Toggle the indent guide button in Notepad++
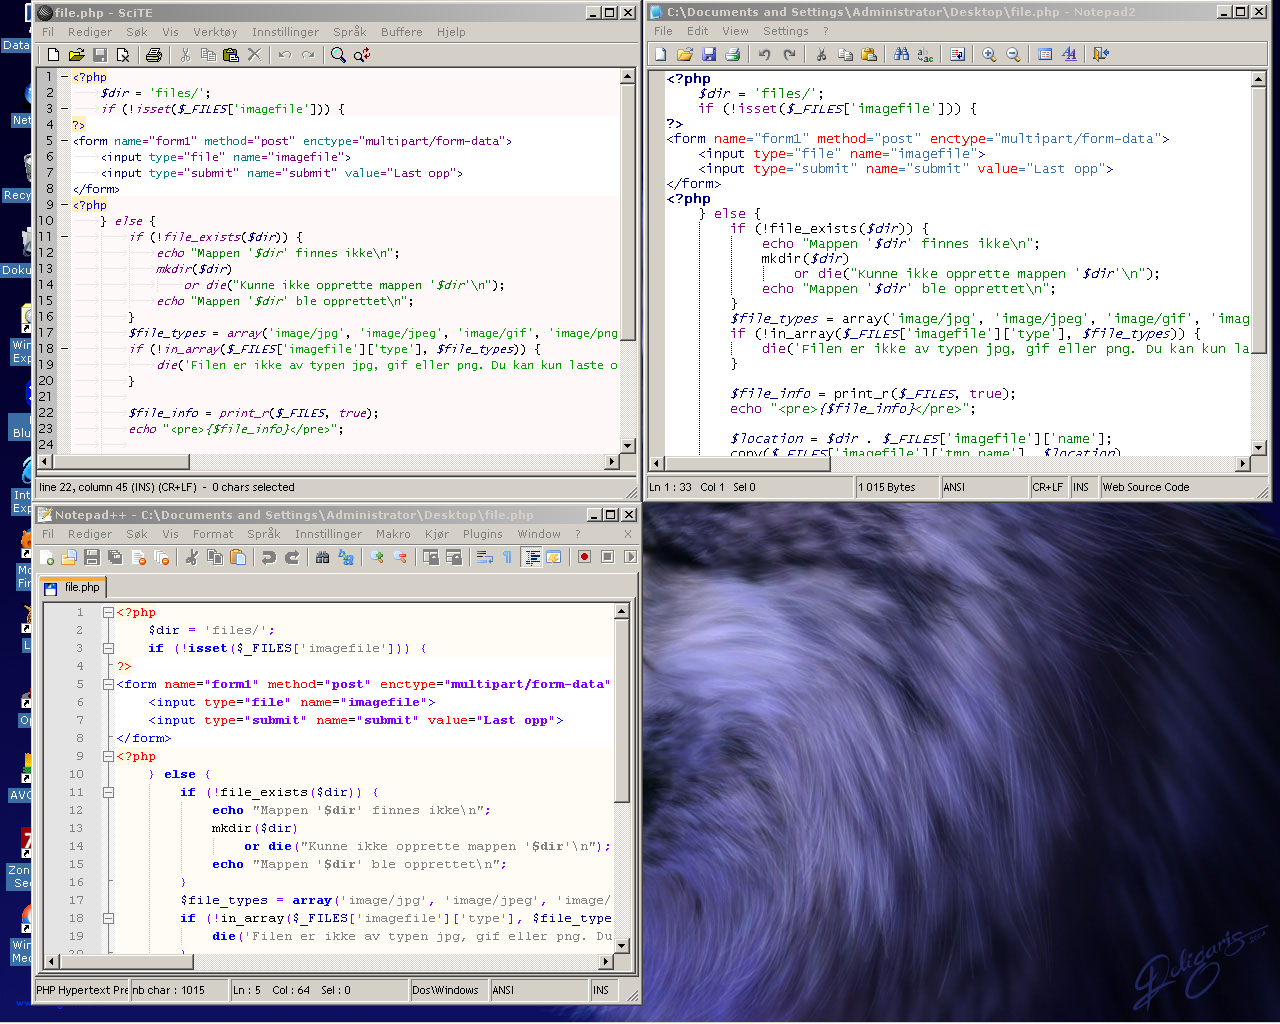The height and width of the screenshot is (1024, 1280). coord(532,557)
